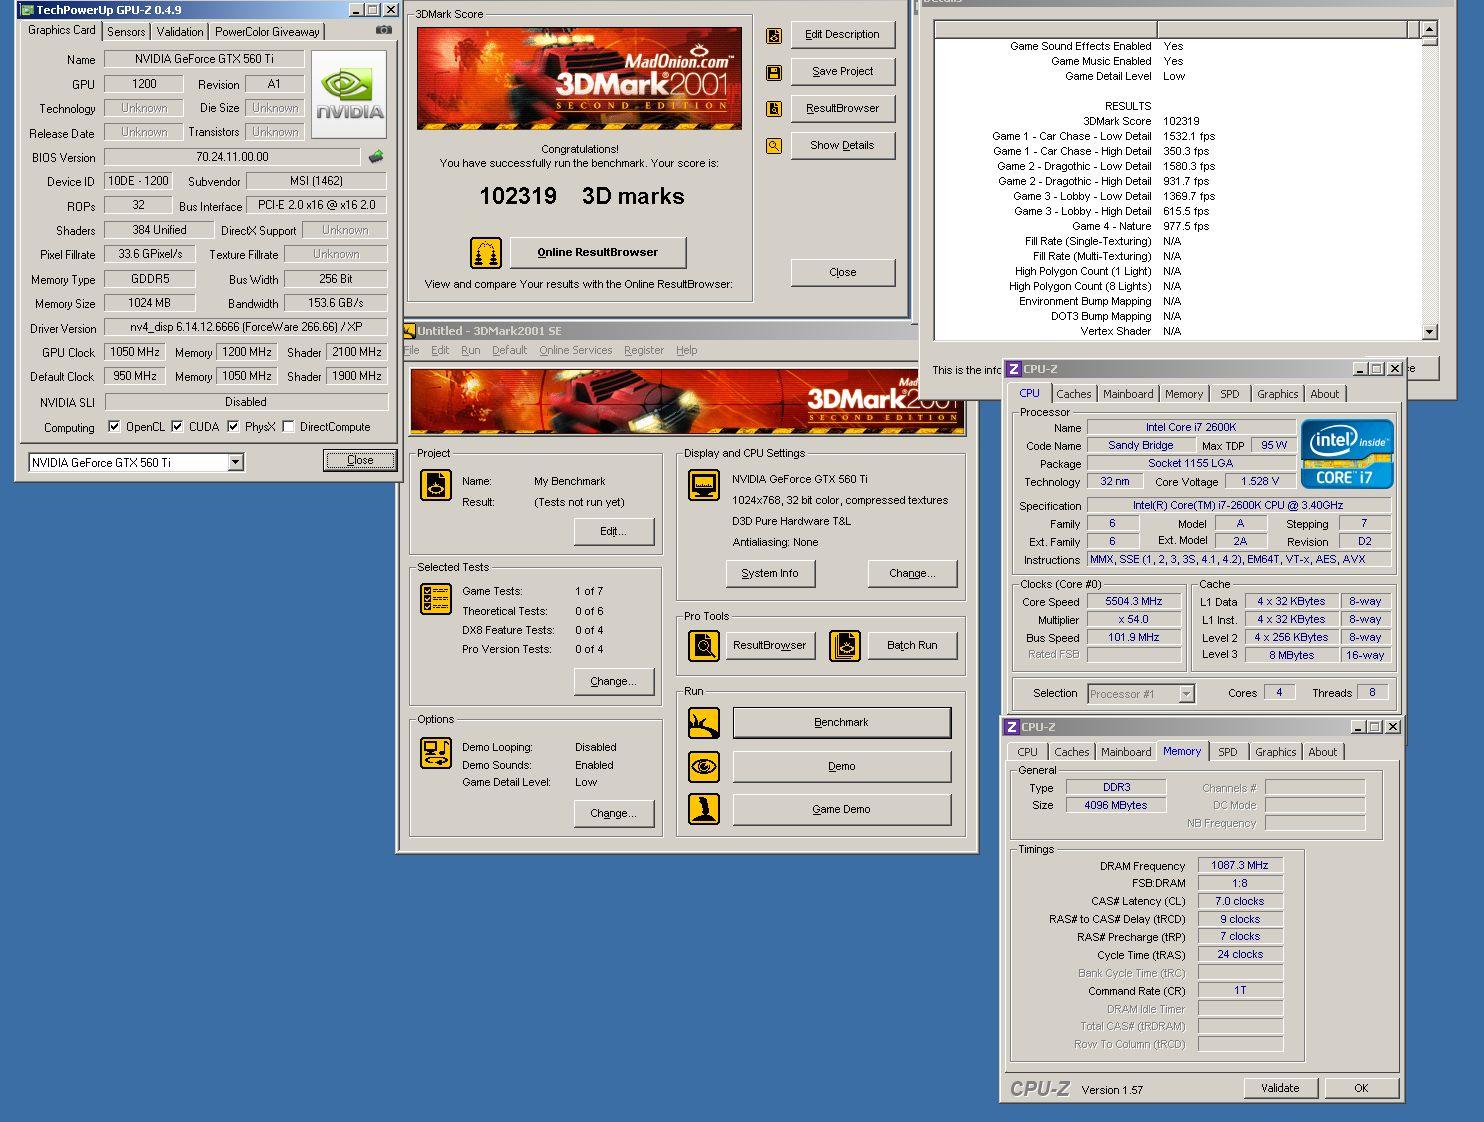Click the Benchmark run icon
Image resolution: width=1484 pixels, height=1122 pixels.
[704, 722]
